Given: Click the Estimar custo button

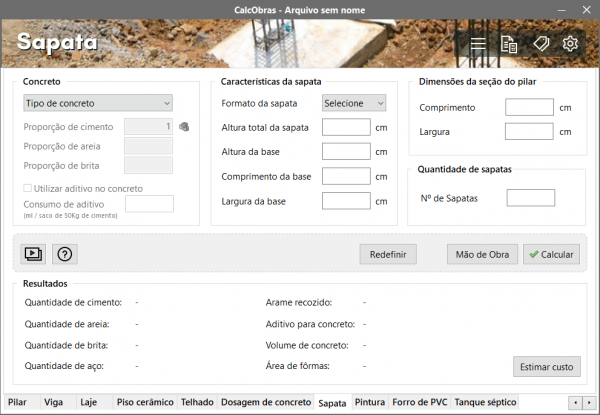Looking at the screenshot, I should point(547,367).
